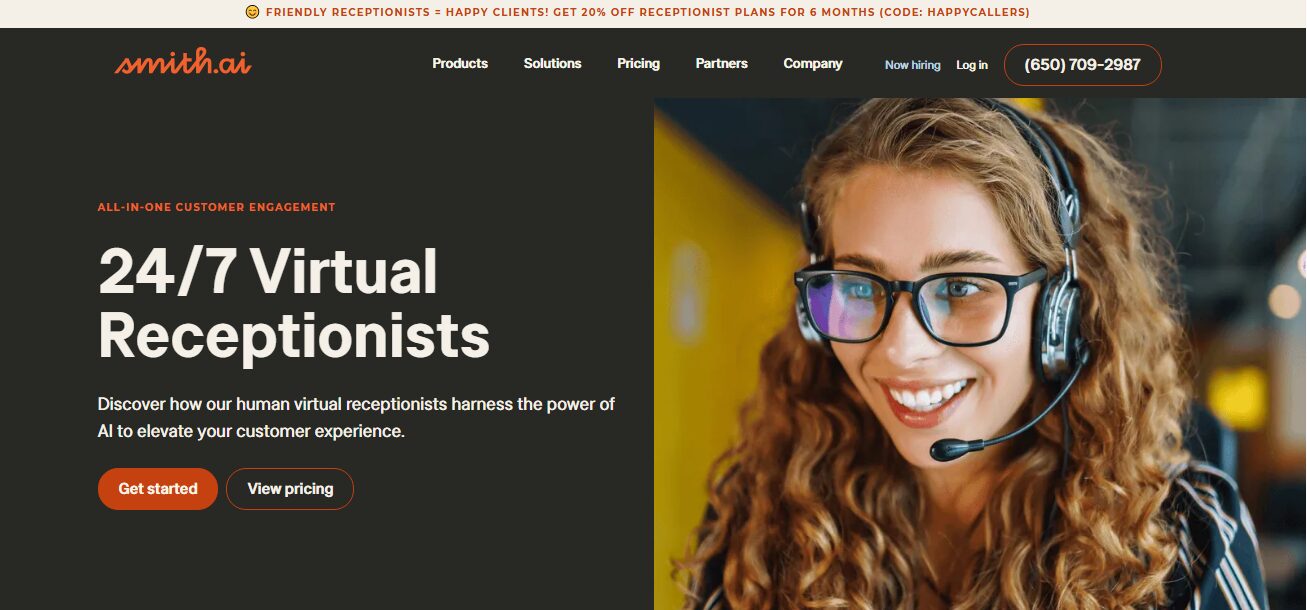Select Log in at the top
1307x610 pixels.
point(971,65)
